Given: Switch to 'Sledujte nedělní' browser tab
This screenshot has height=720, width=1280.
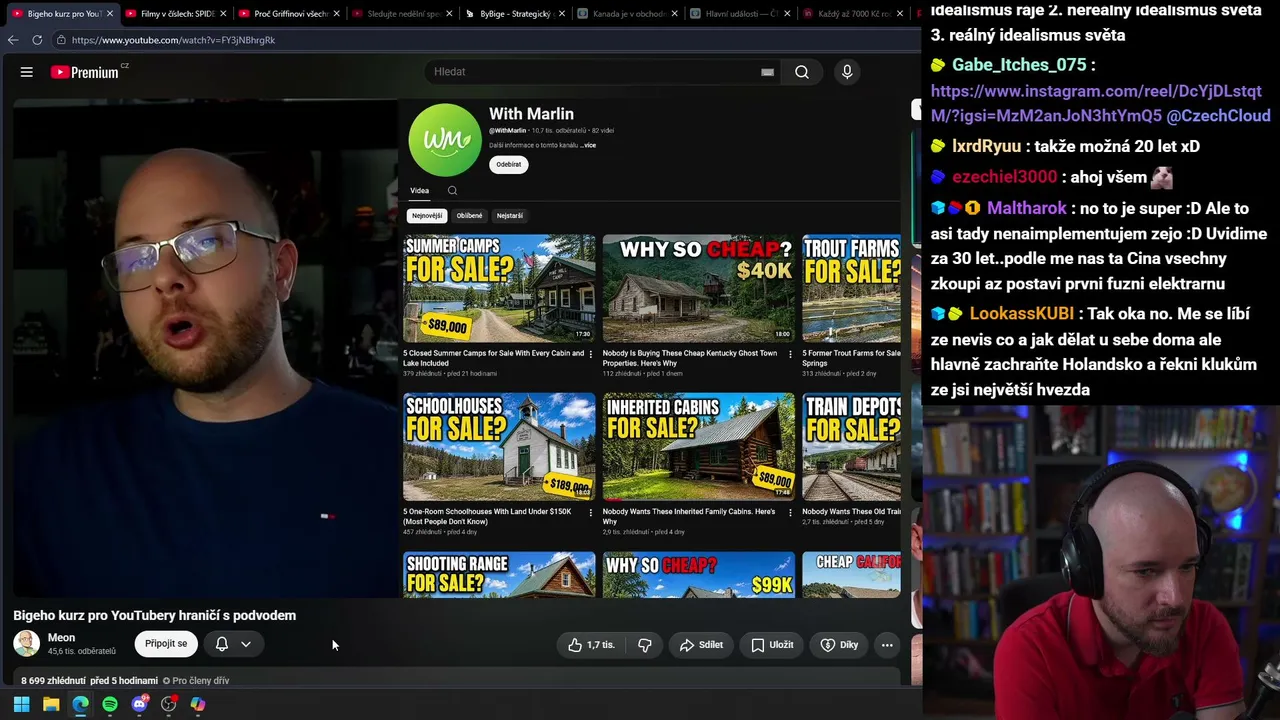Looking at the screenshot, I should (403, 14).
